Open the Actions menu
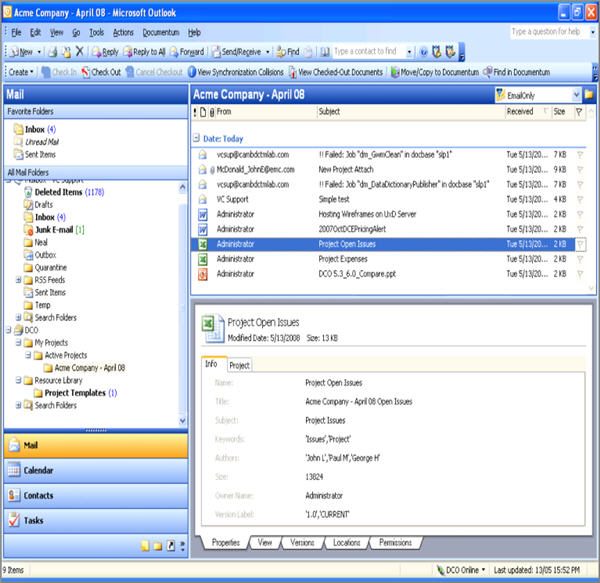The width and height of the screenshot is (600, 583). tap(123, 33)
